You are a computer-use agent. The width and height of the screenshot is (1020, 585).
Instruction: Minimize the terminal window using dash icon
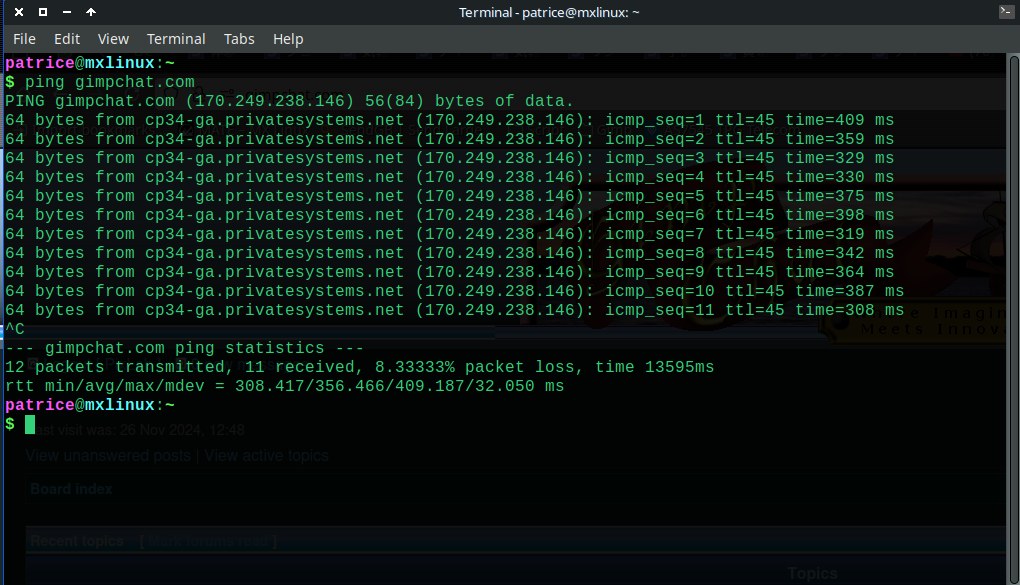[x=67, y=12]
